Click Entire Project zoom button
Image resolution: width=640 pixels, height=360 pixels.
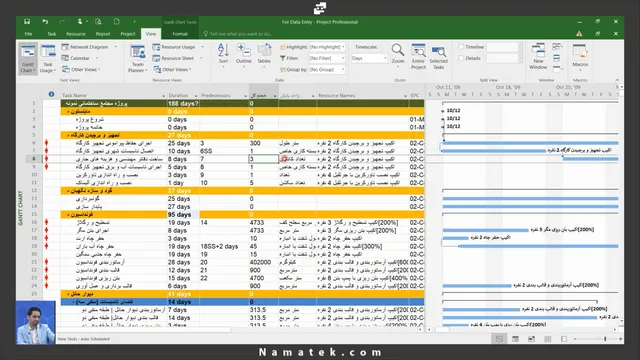[x=418, y=56]
